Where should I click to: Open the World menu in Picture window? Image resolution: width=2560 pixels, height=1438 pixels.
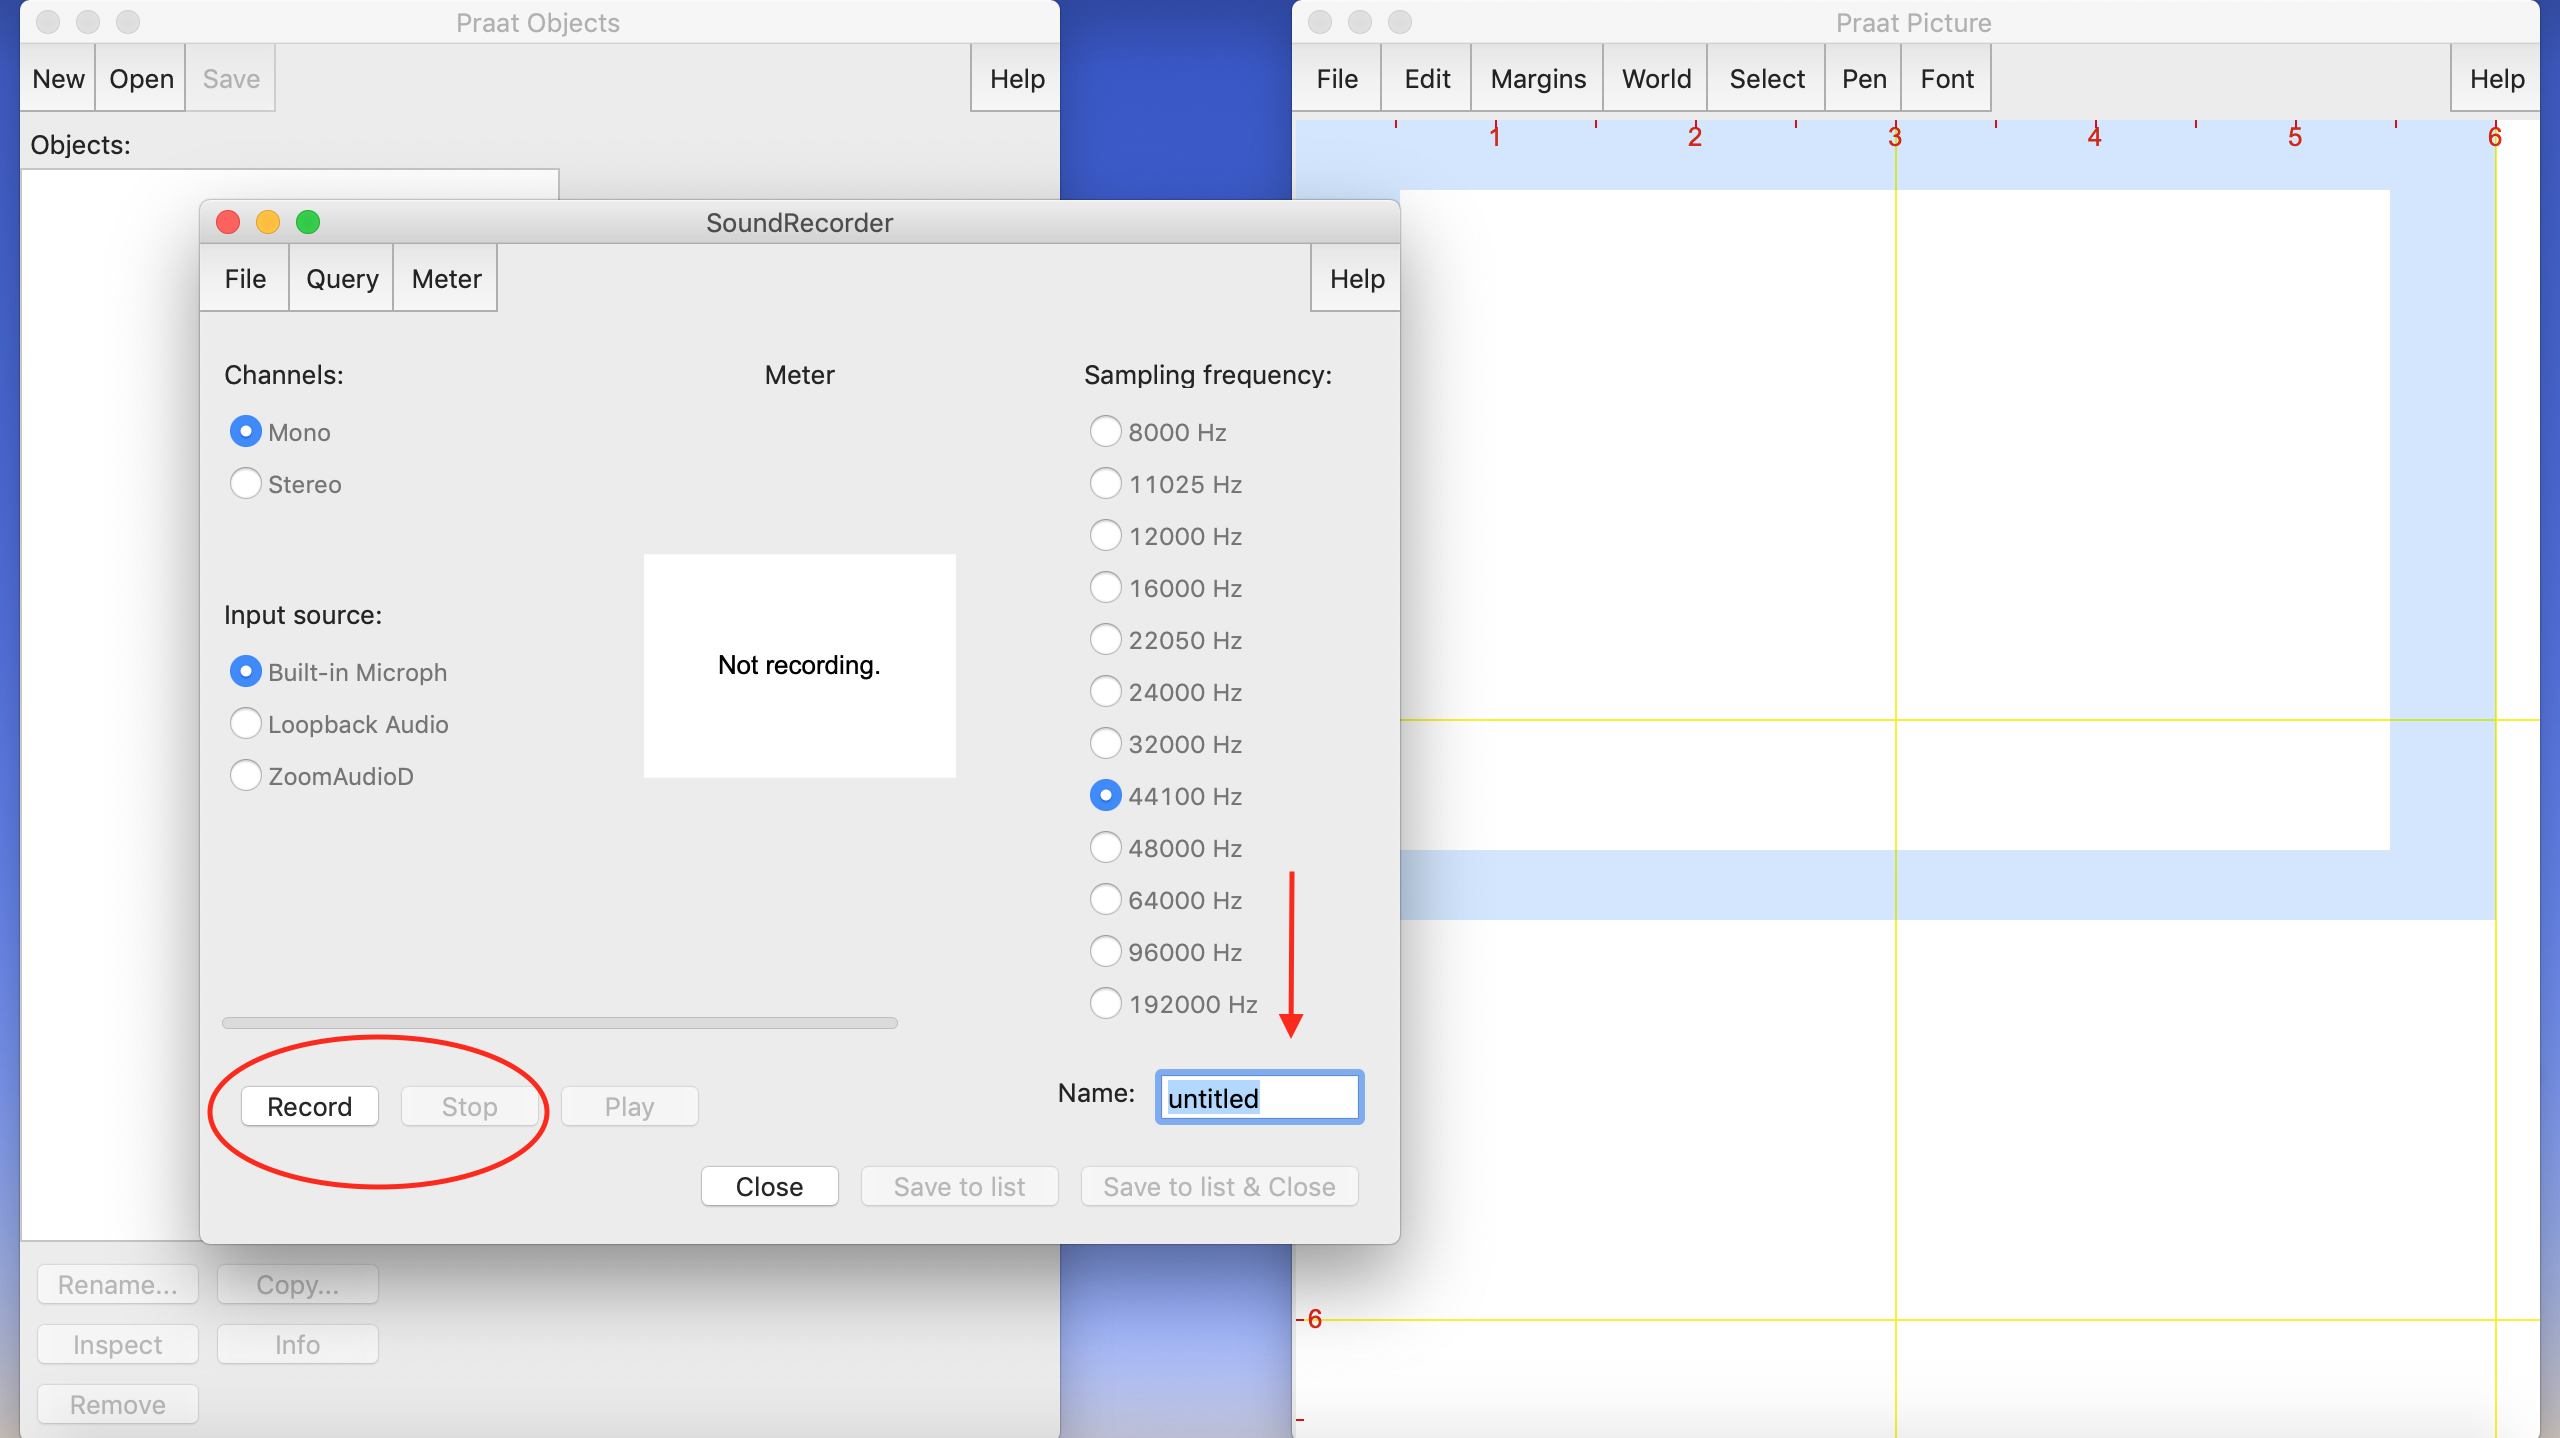click(1656, 79)
